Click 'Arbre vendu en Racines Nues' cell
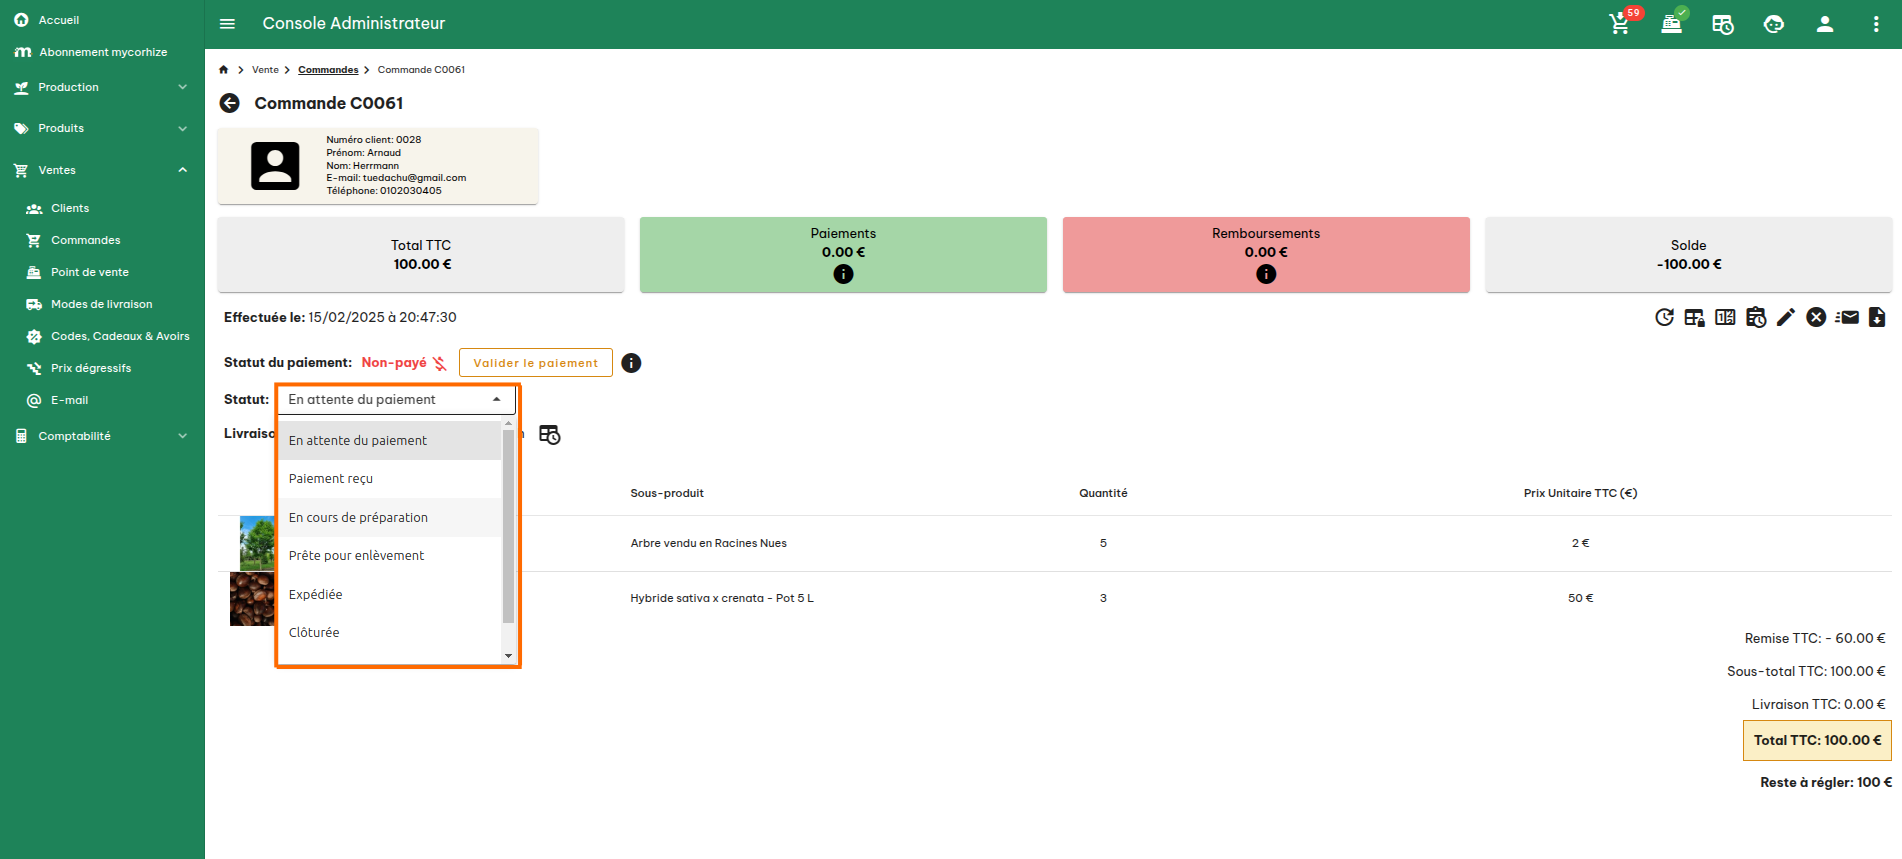Viewport: 1902px width, 859px height. 708,543
